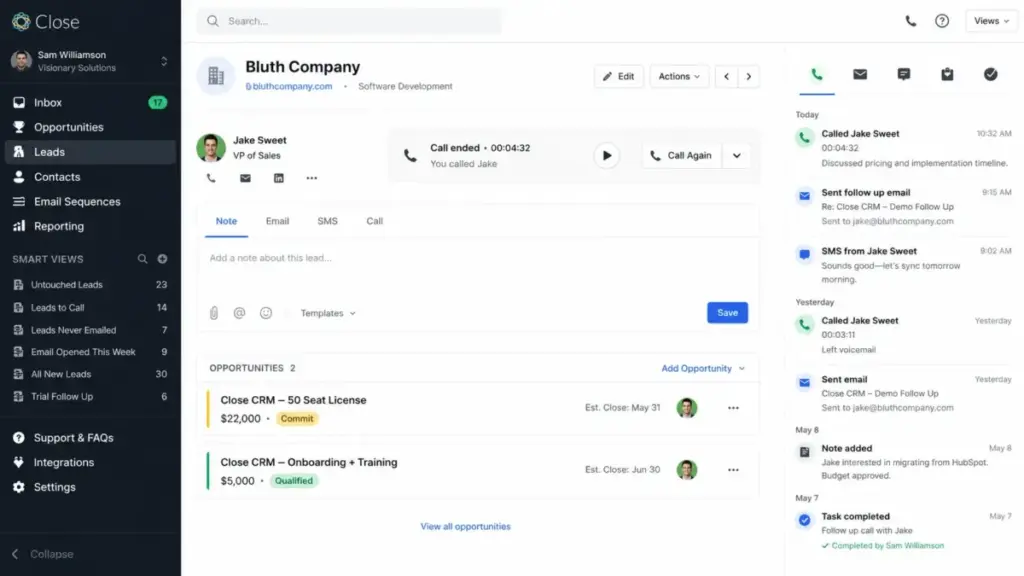The width and height of the screenshot is (1024, 576).
Task: Open Untouched Leads smart view
Action: coord(90,285)
